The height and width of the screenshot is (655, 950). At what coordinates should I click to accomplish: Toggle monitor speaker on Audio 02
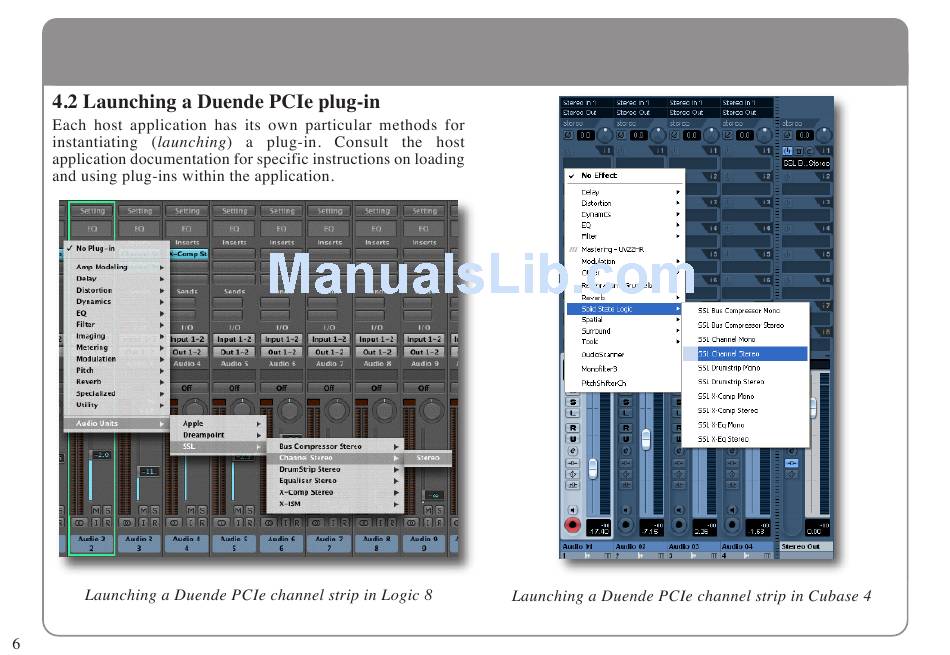(626, 510)
